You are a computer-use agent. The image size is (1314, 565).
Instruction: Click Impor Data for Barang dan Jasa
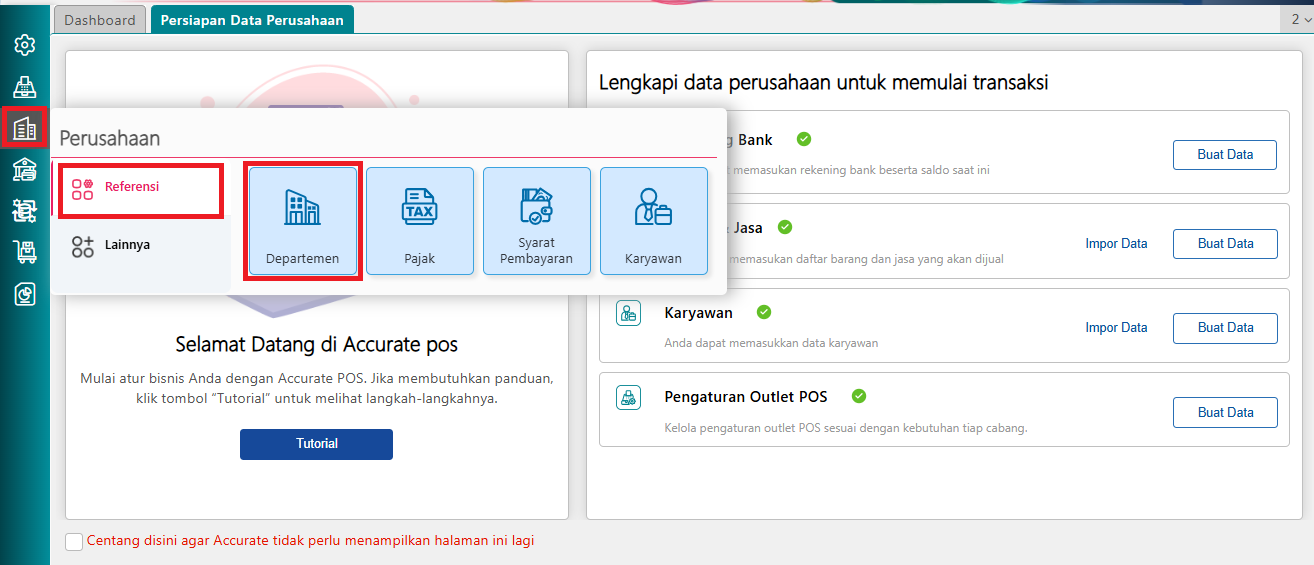(1116, 243)
